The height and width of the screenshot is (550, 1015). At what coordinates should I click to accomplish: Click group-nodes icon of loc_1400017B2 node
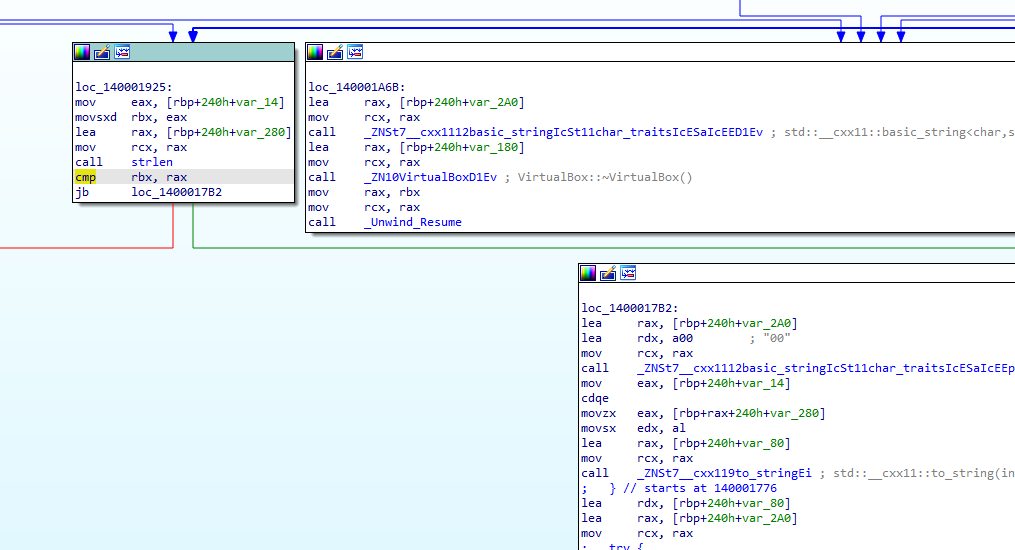629,274
